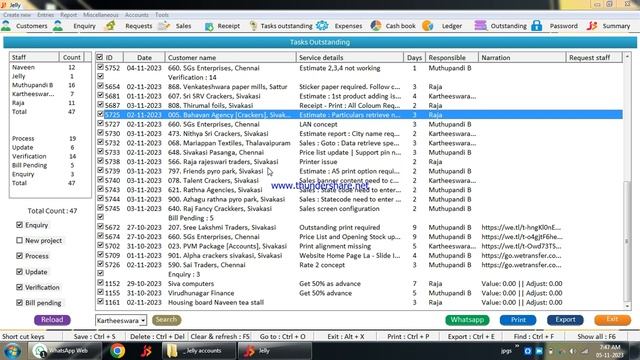Viewport: 640px width, 360px height.
Task: Select the Sales toolbar icon
Action: [x=164, y=26]
